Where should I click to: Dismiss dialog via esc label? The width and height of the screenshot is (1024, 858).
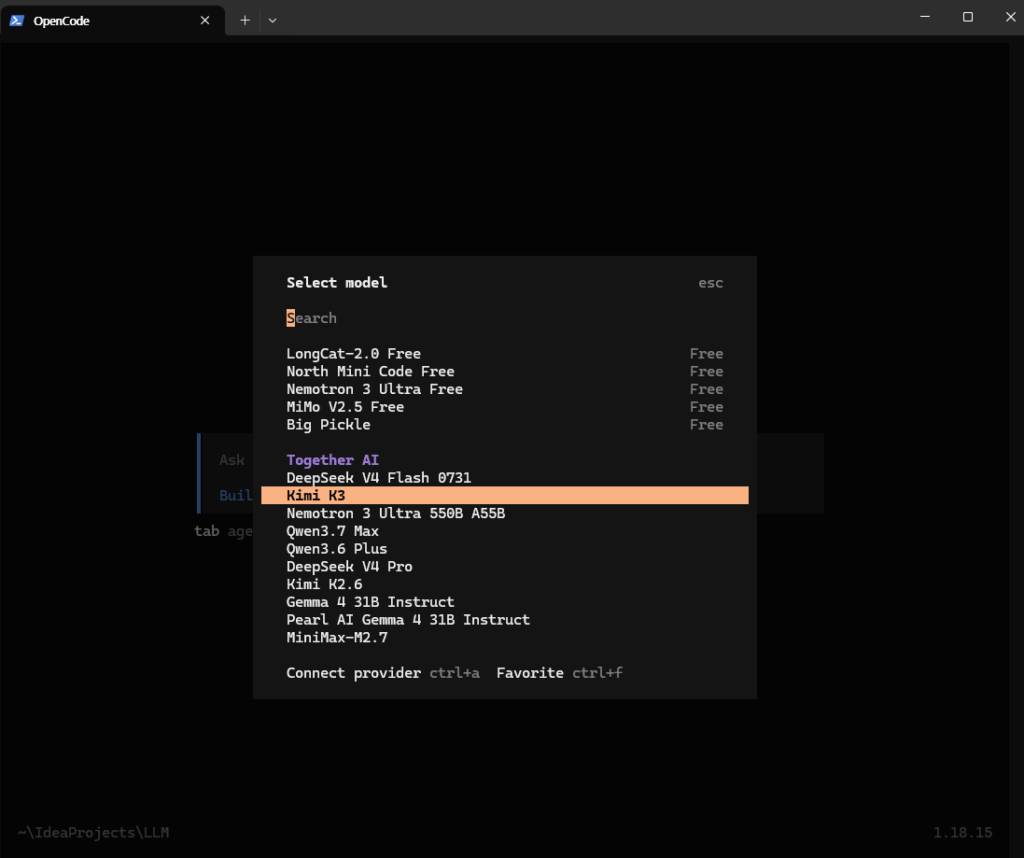click(x=711, y=283)
